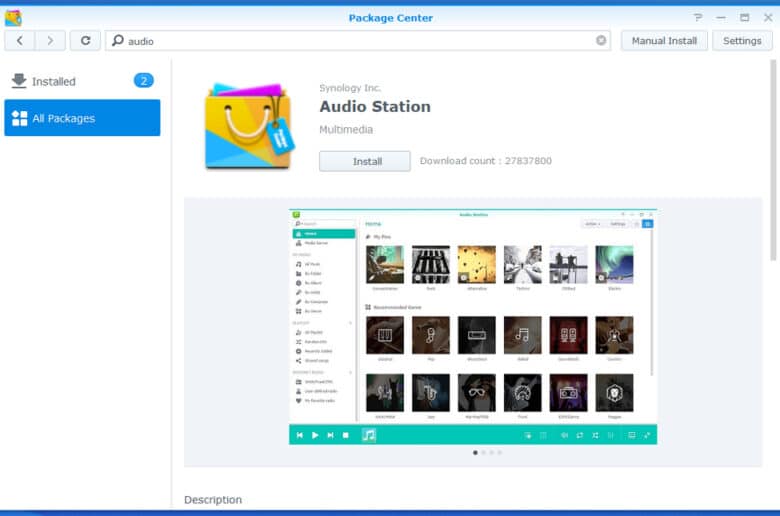780x516 pixels.
Task: Open Package Center Settings
Action: point(742,41)
